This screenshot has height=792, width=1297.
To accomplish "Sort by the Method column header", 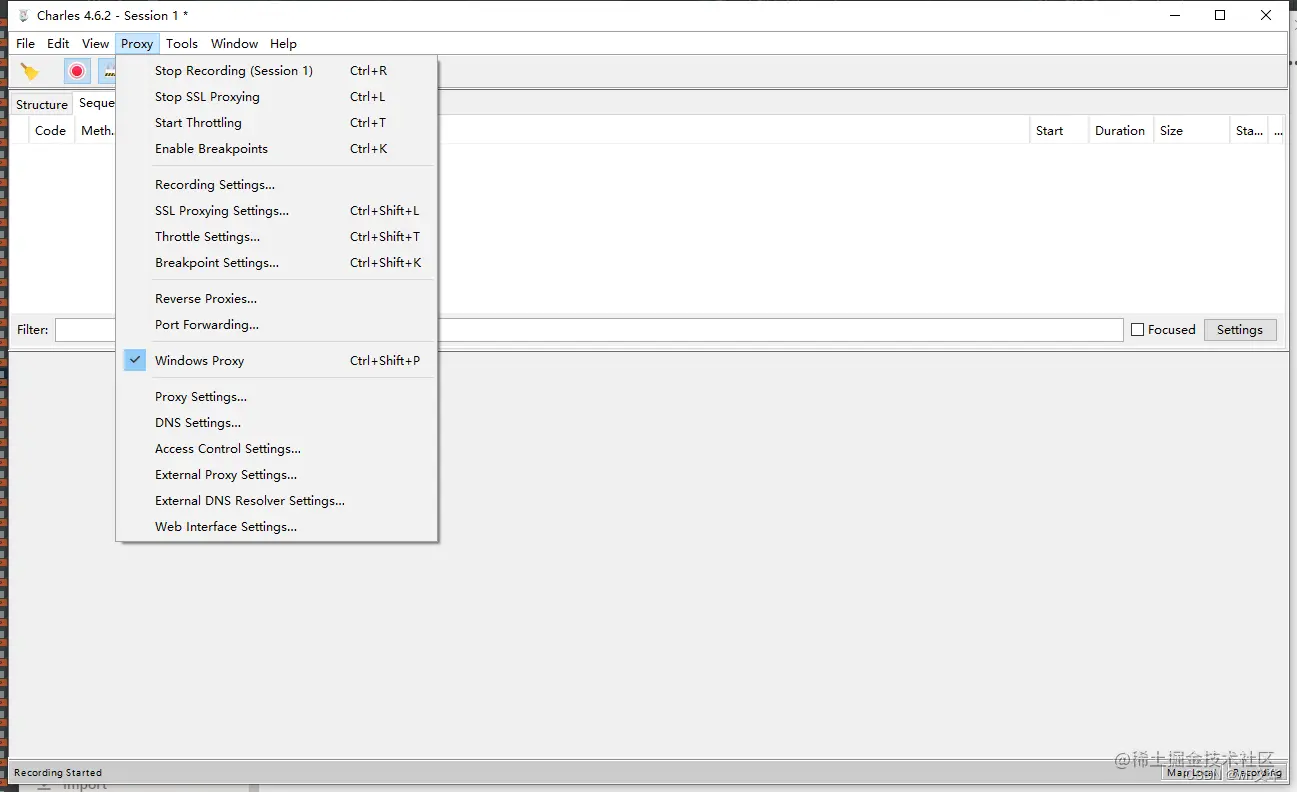I will (97, 131).
